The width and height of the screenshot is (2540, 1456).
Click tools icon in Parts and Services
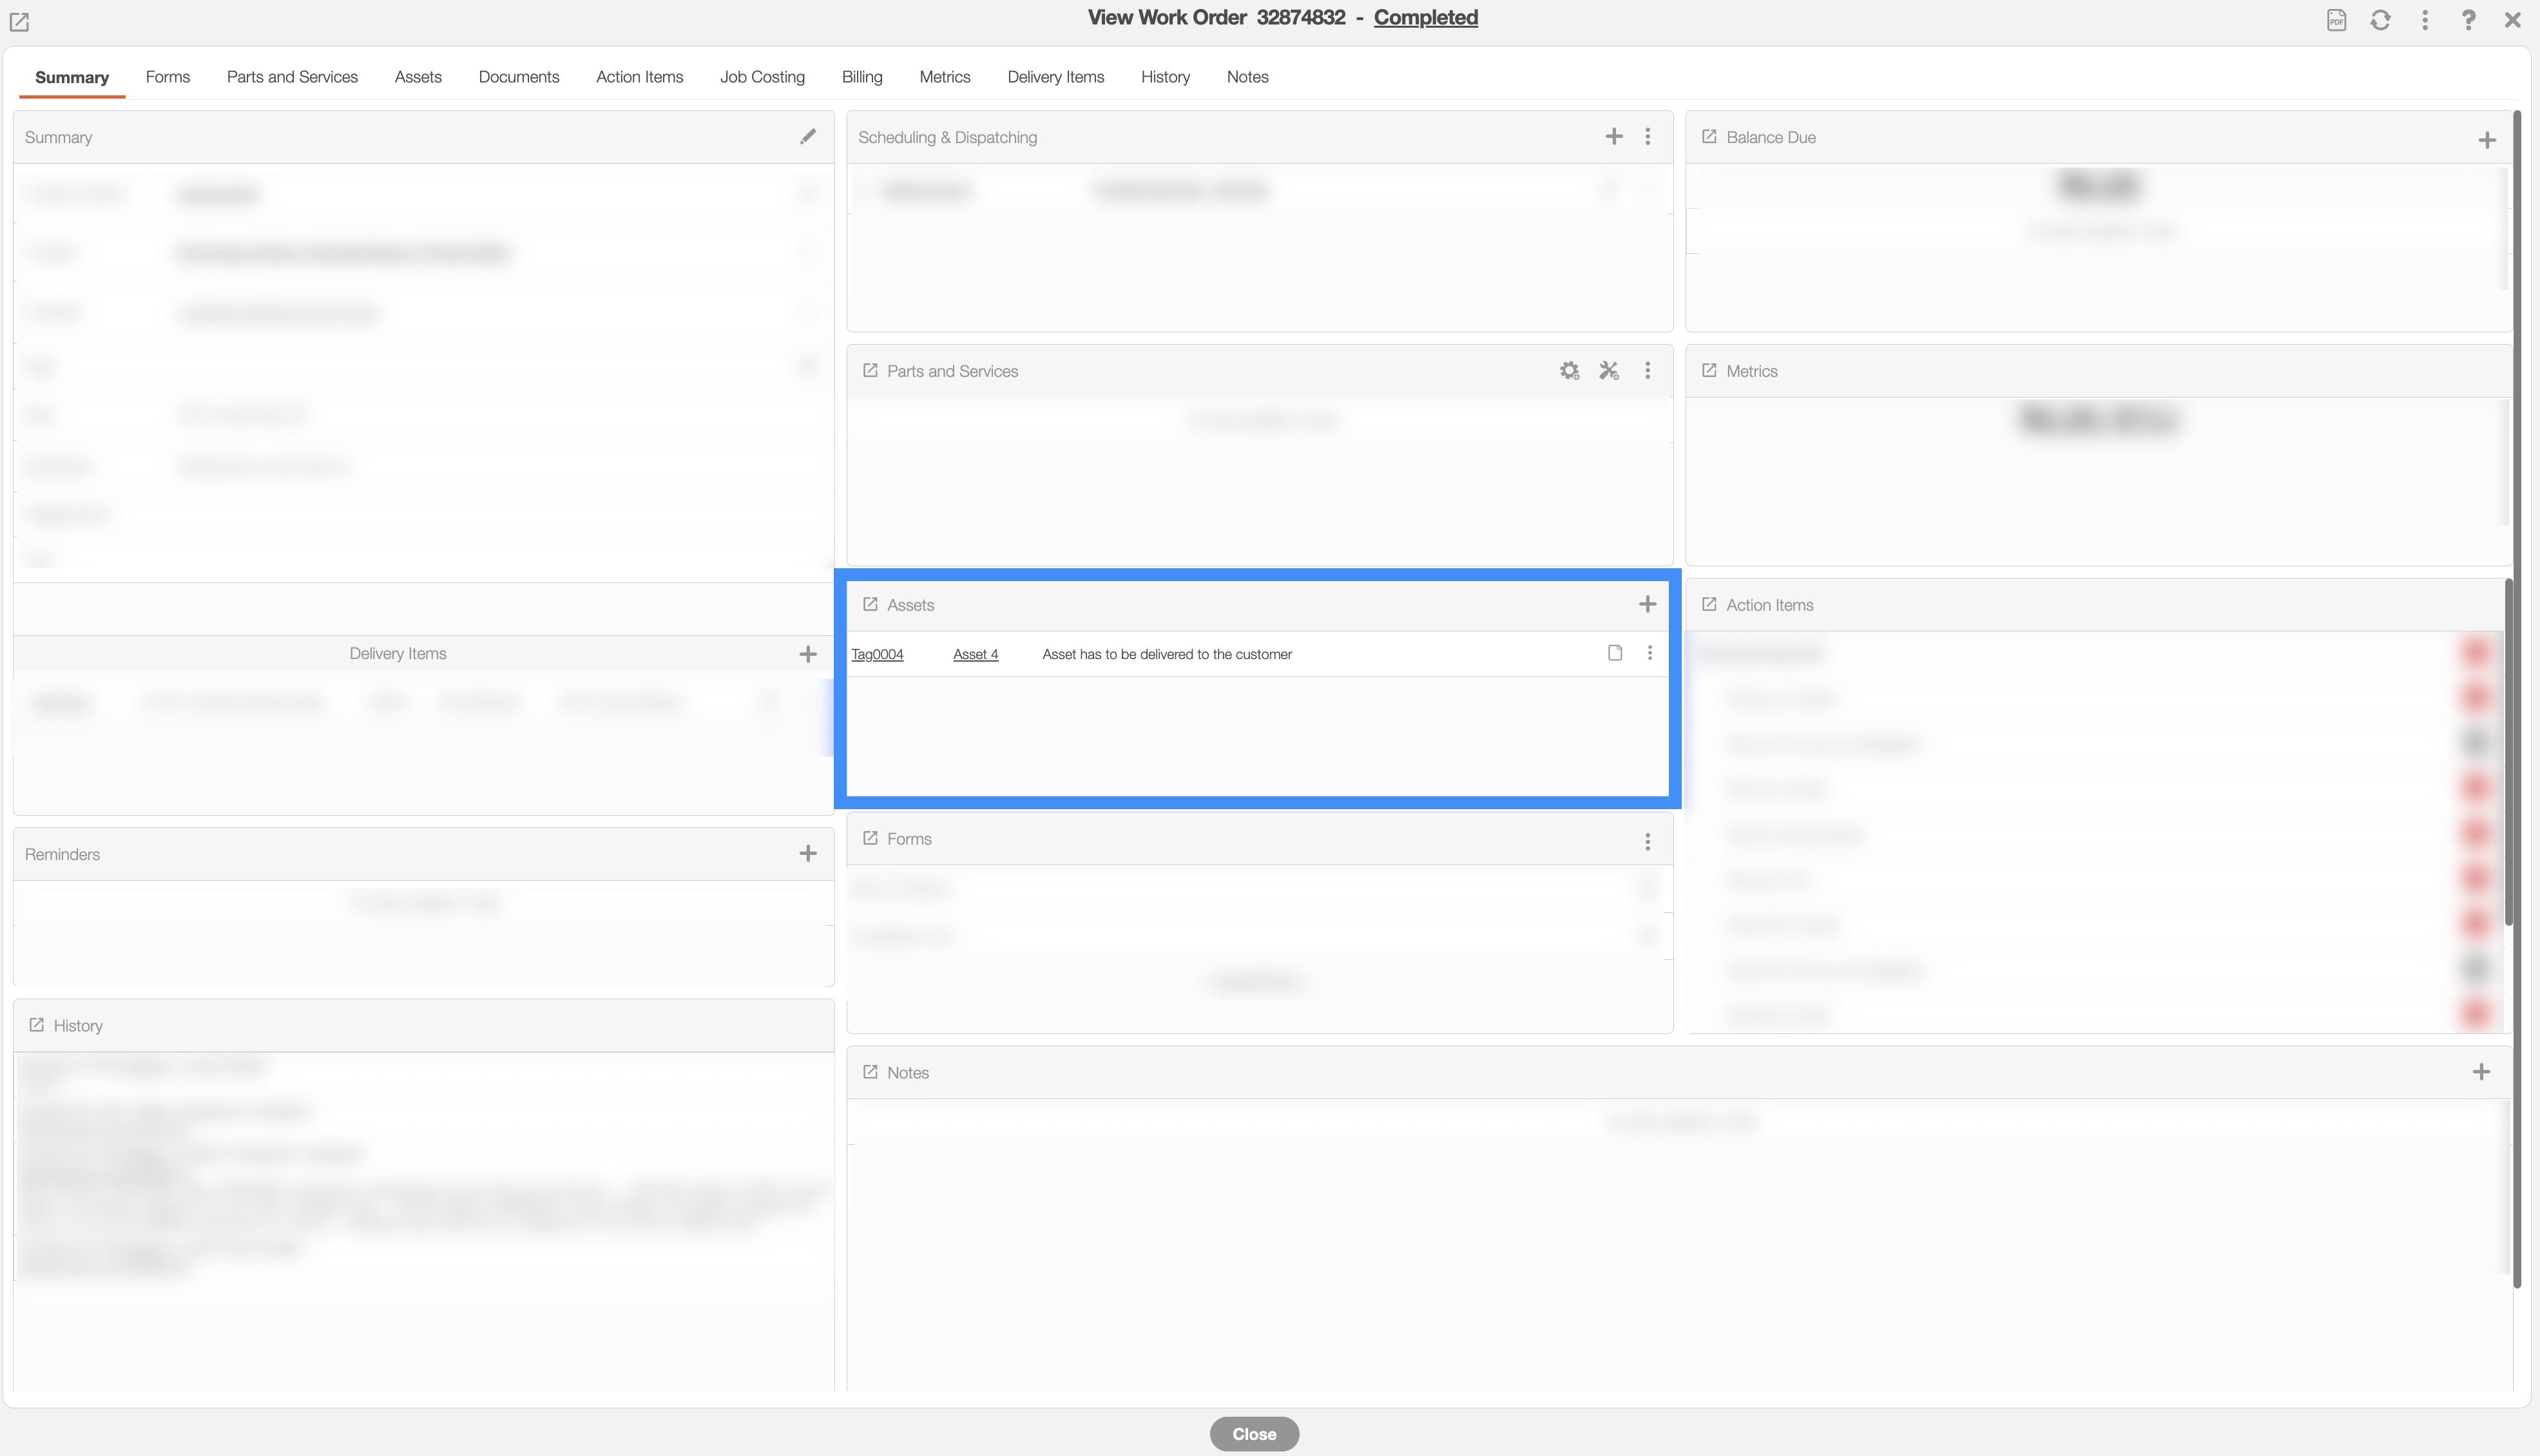coord(1608,371)
